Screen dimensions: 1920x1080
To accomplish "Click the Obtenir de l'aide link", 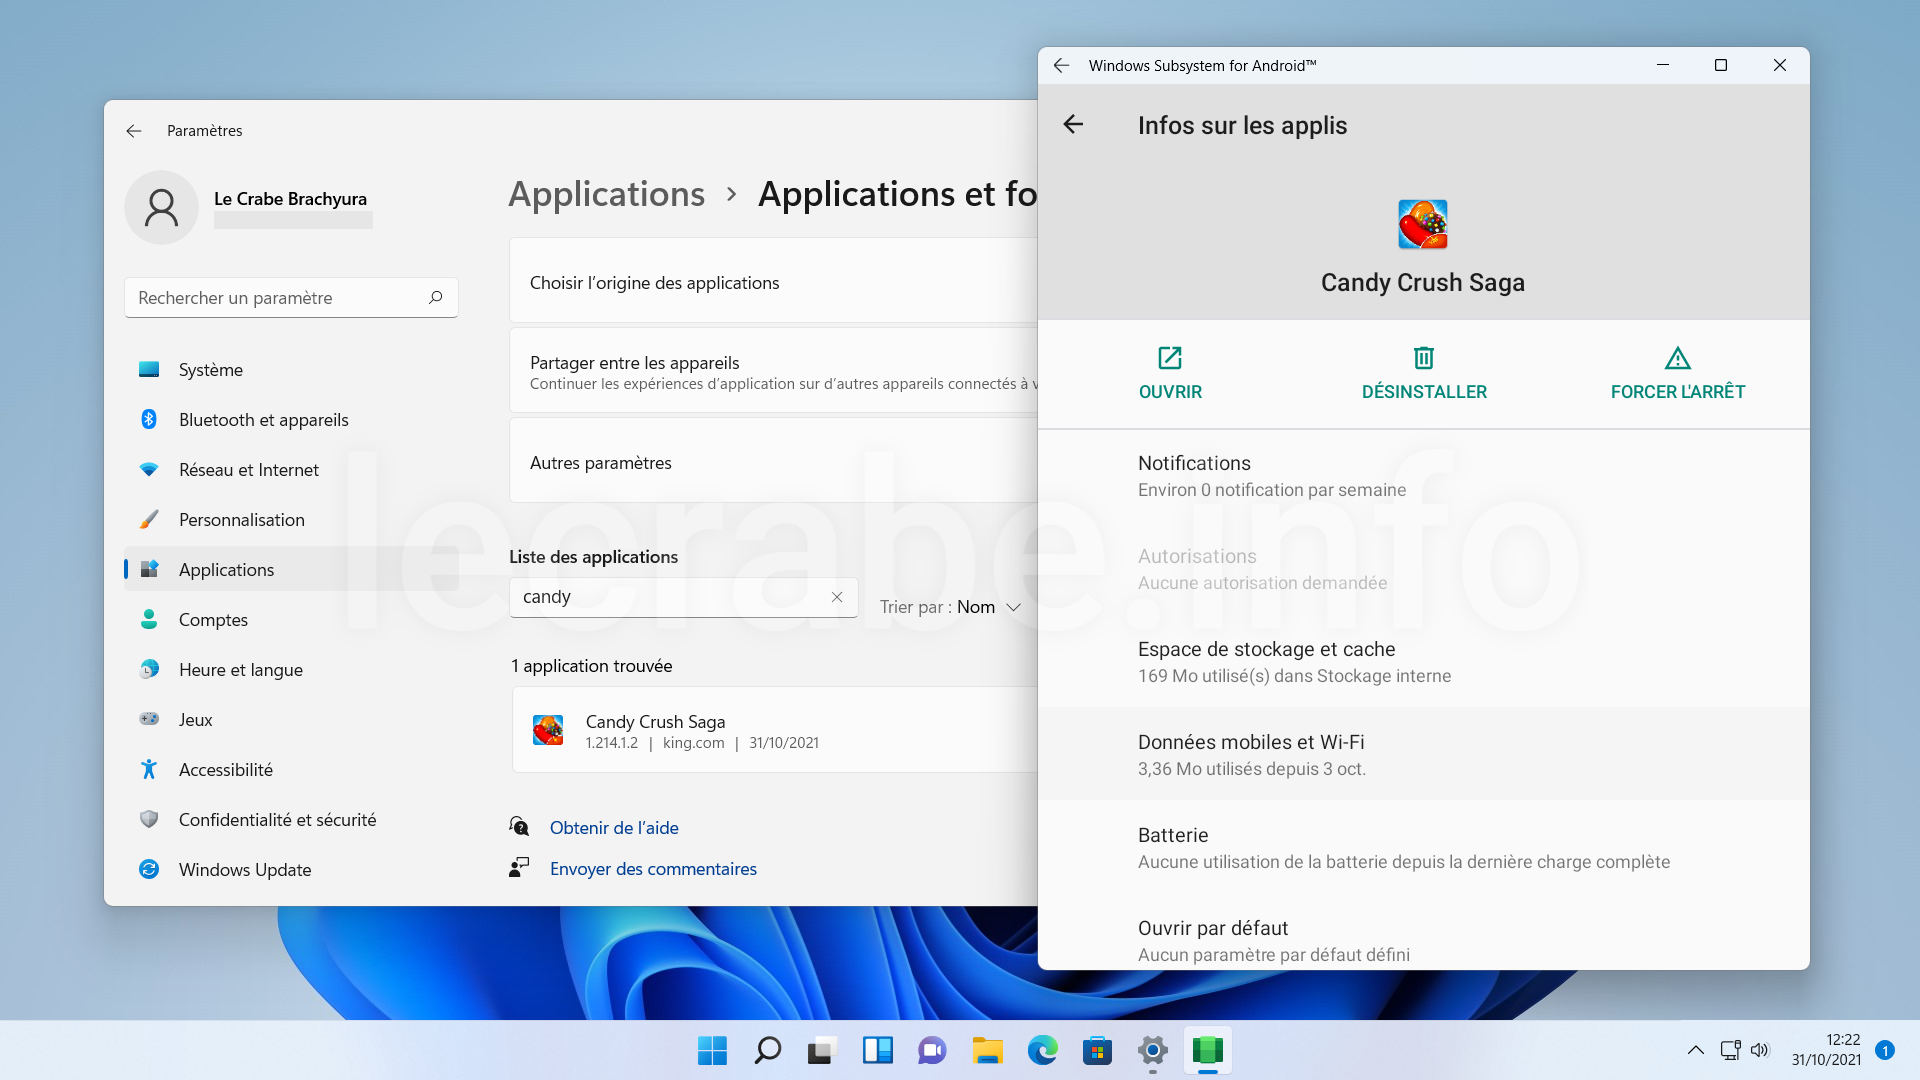I will (614, 828).
